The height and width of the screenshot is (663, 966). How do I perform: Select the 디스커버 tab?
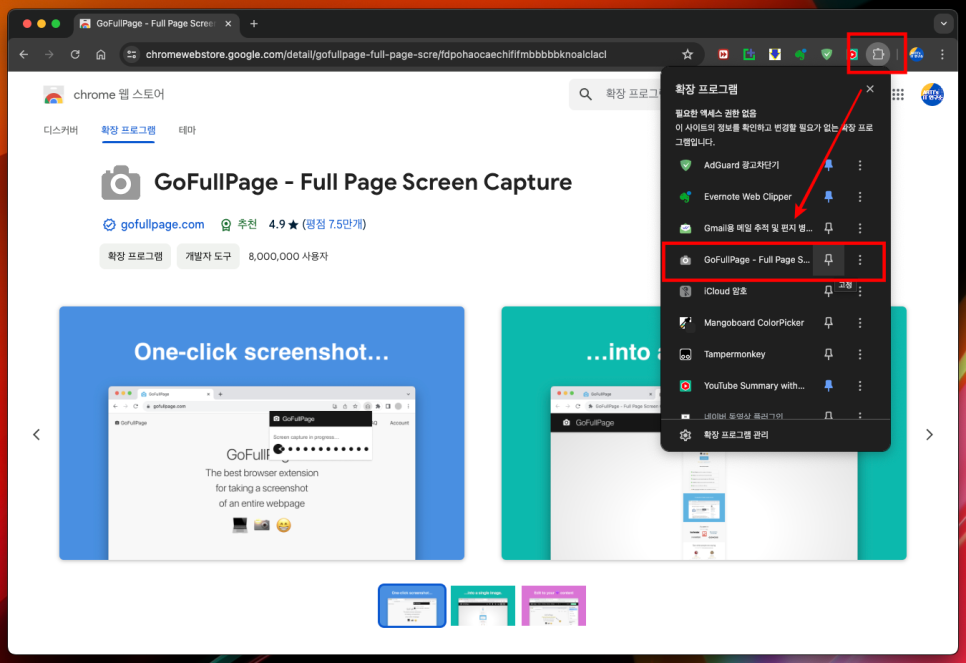tap(60, 130)
